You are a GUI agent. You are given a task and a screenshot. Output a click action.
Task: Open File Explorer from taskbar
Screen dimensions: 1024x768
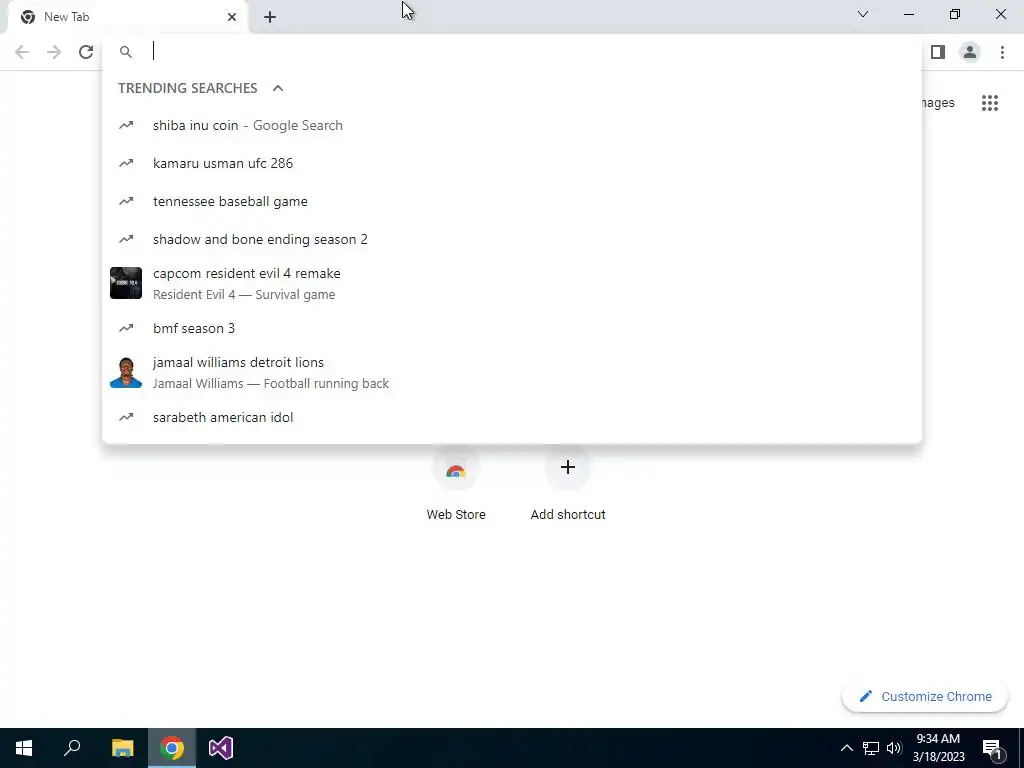[122, 748]
